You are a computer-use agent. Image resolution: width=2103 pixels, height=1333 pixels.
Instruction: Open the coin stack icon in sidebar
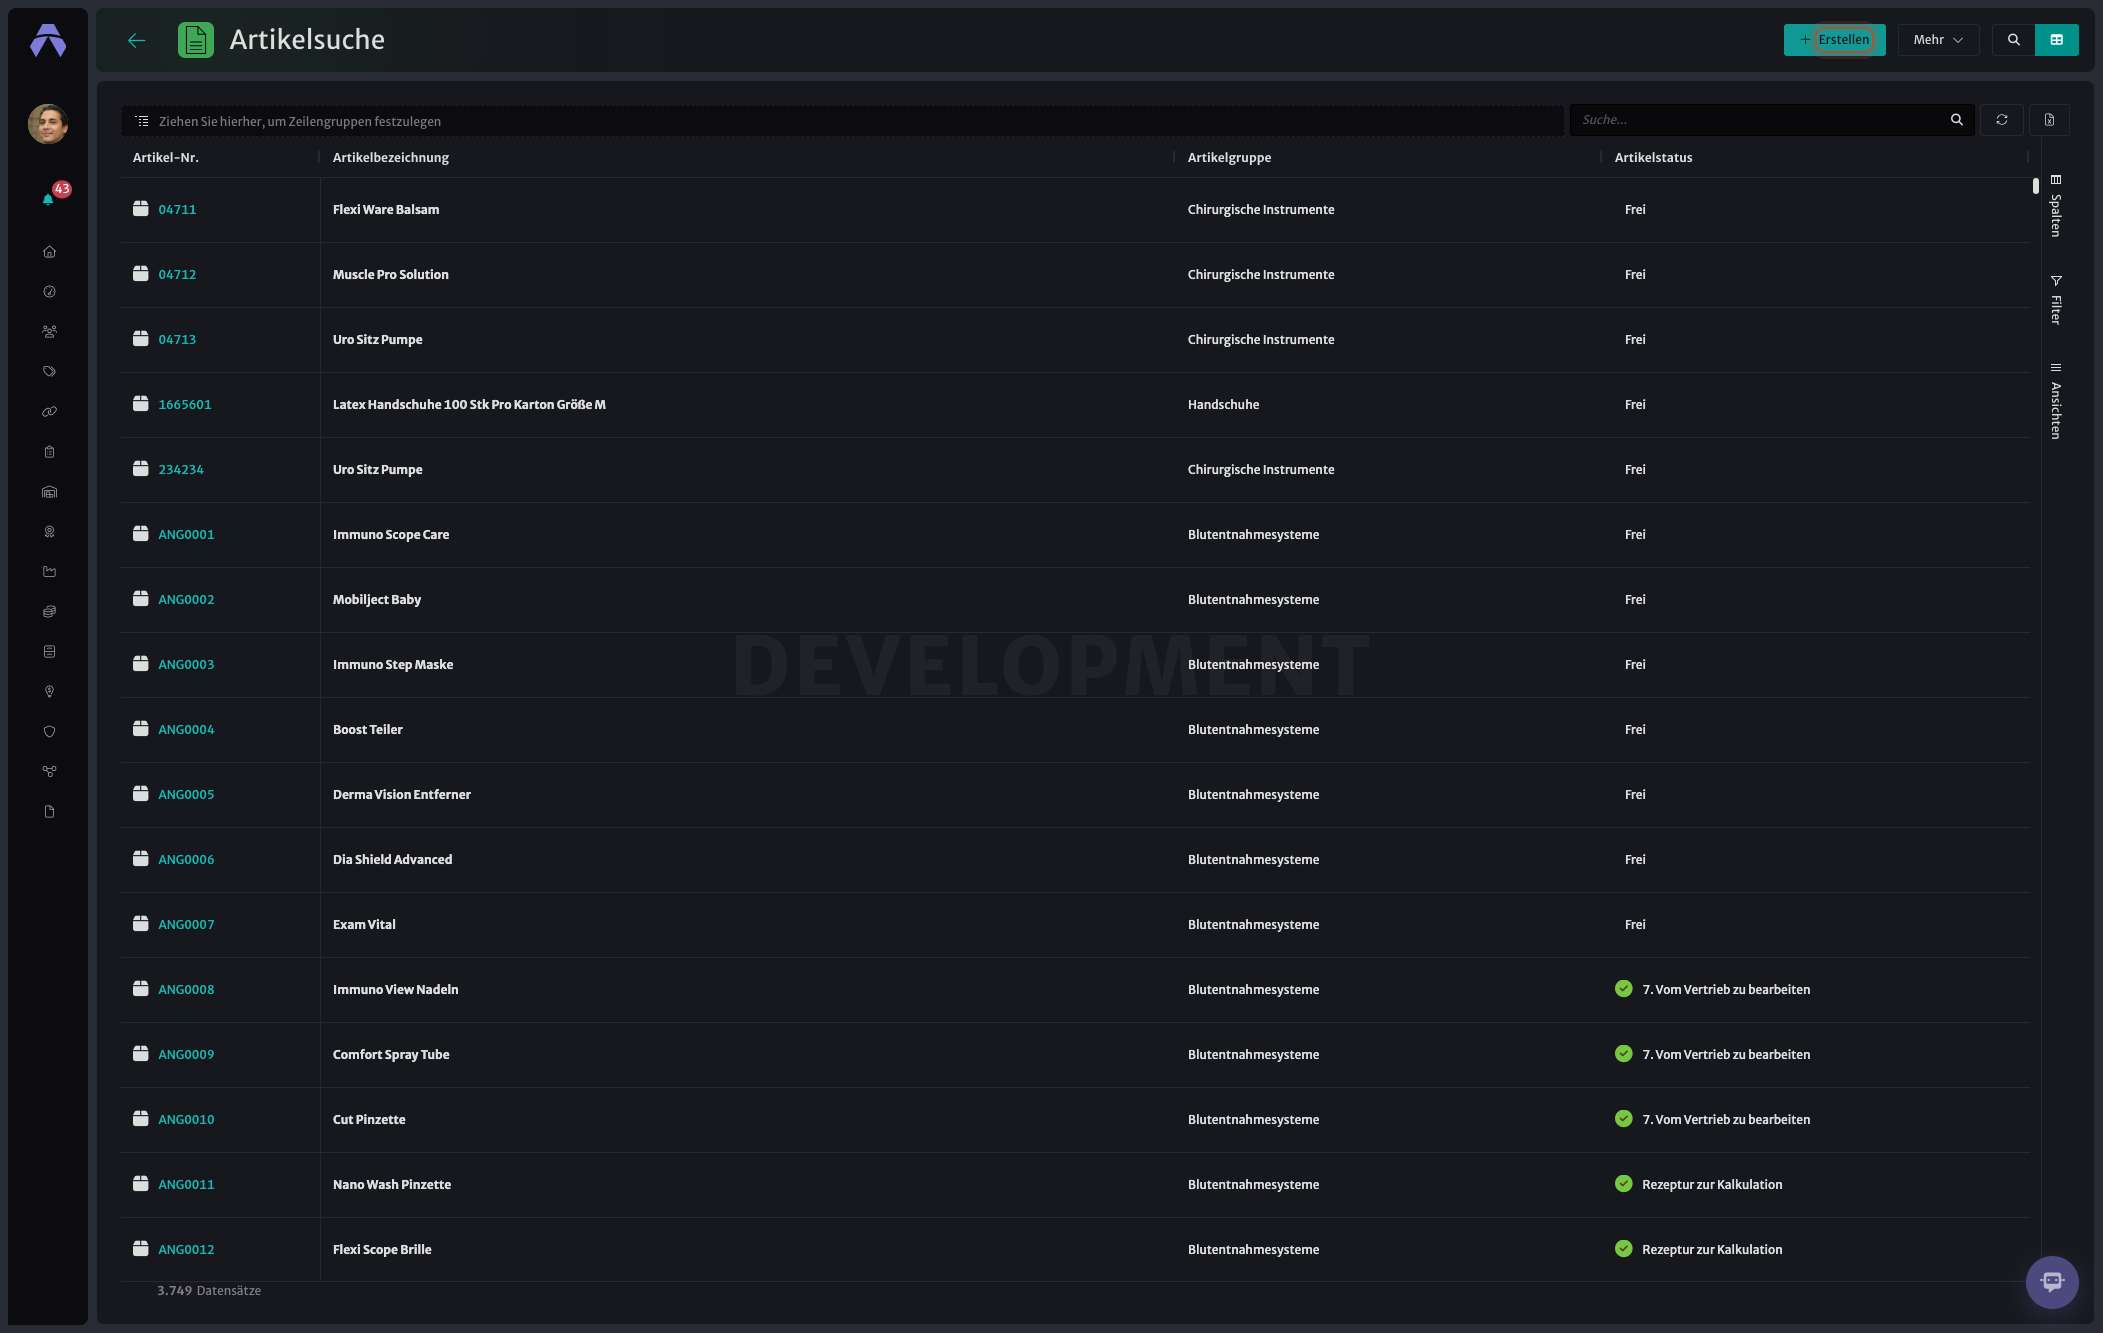(49, 612)
